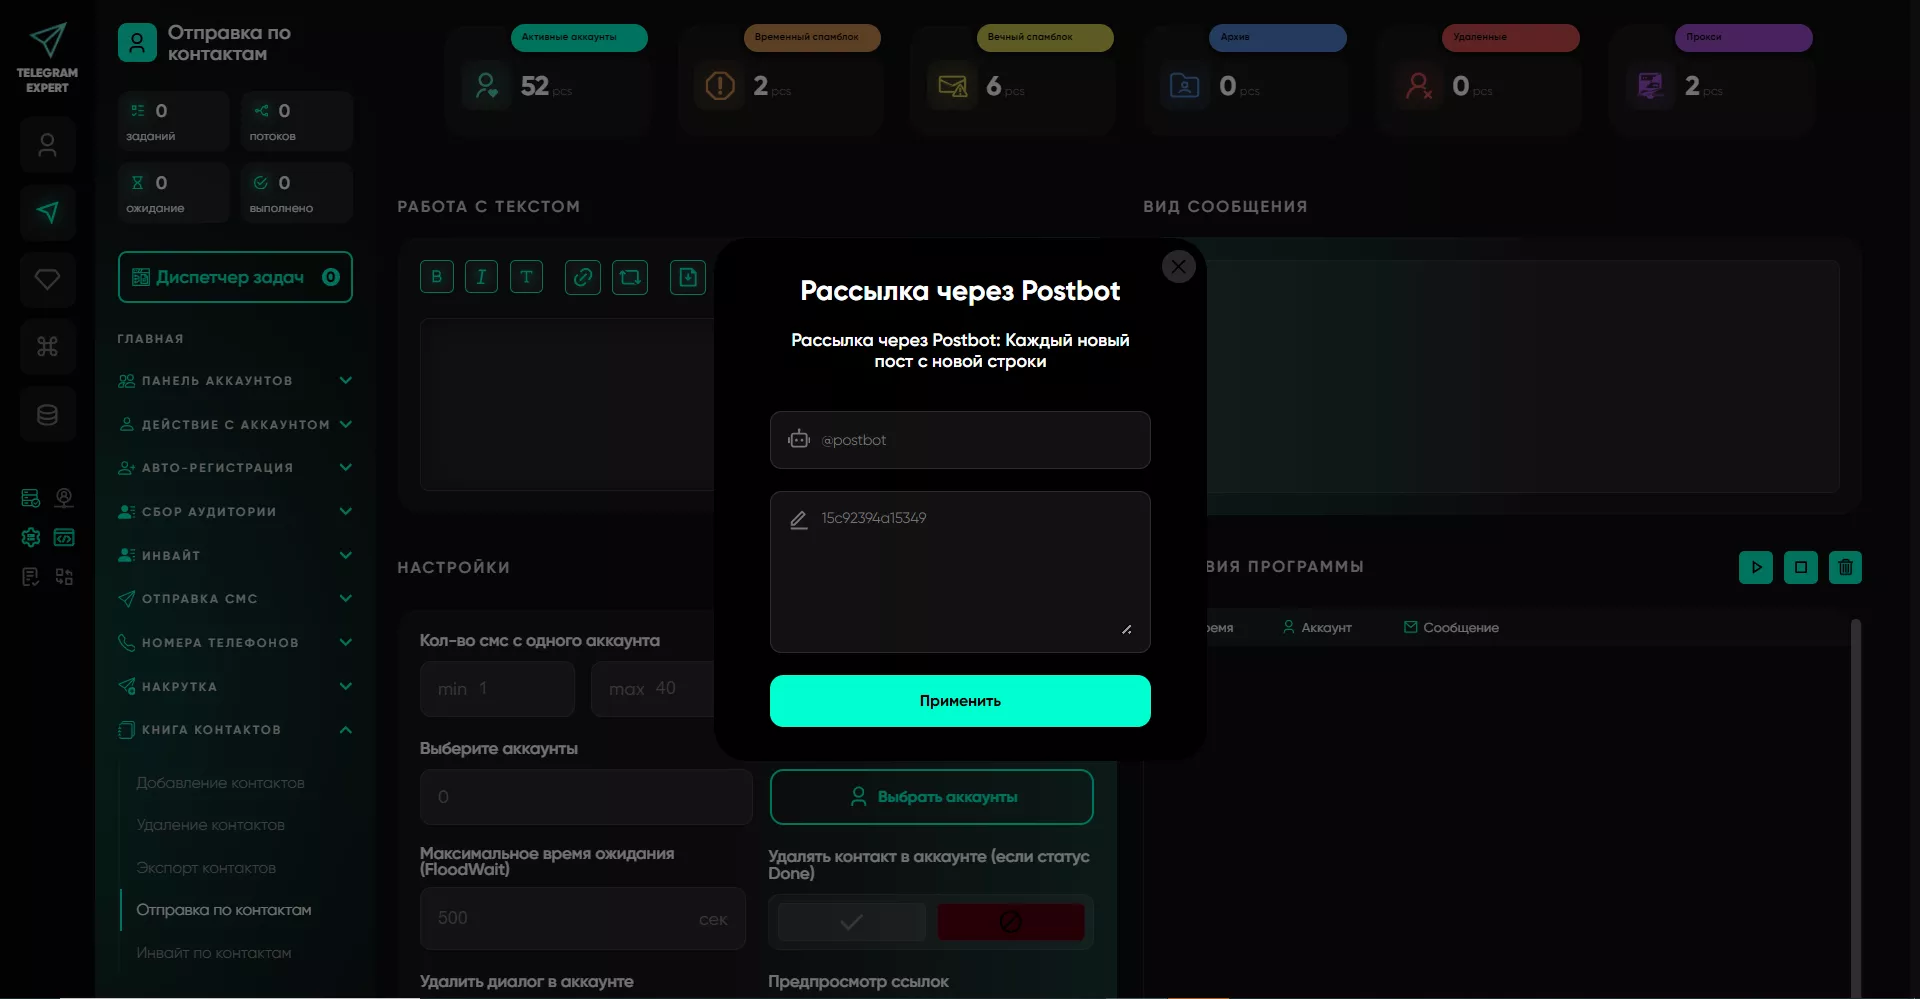Click the archive accounts icon
The width and height of the screenshot is (1920, 999).
point(1185,86)
